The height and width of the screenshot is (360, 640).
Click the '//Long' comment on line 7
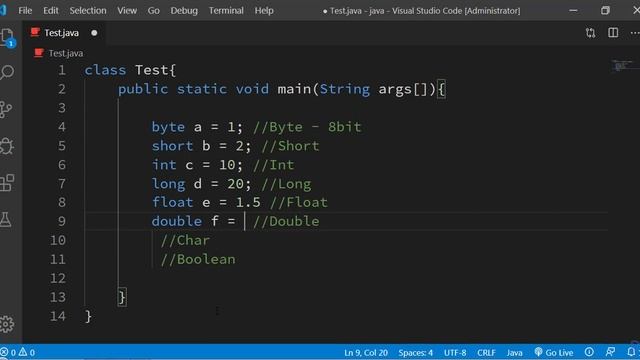[286, 184]
